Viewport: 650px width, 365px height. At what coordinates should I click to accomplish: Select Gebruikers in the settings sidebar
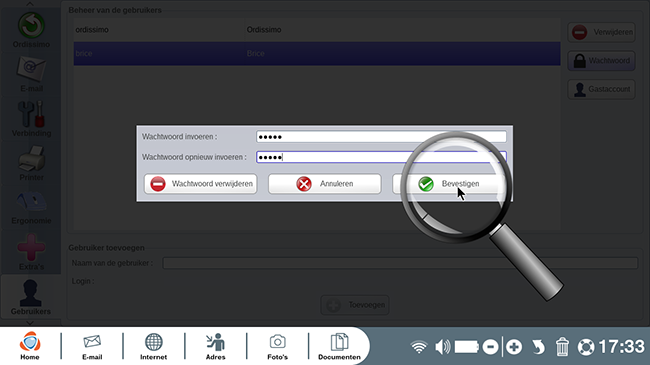31,297
